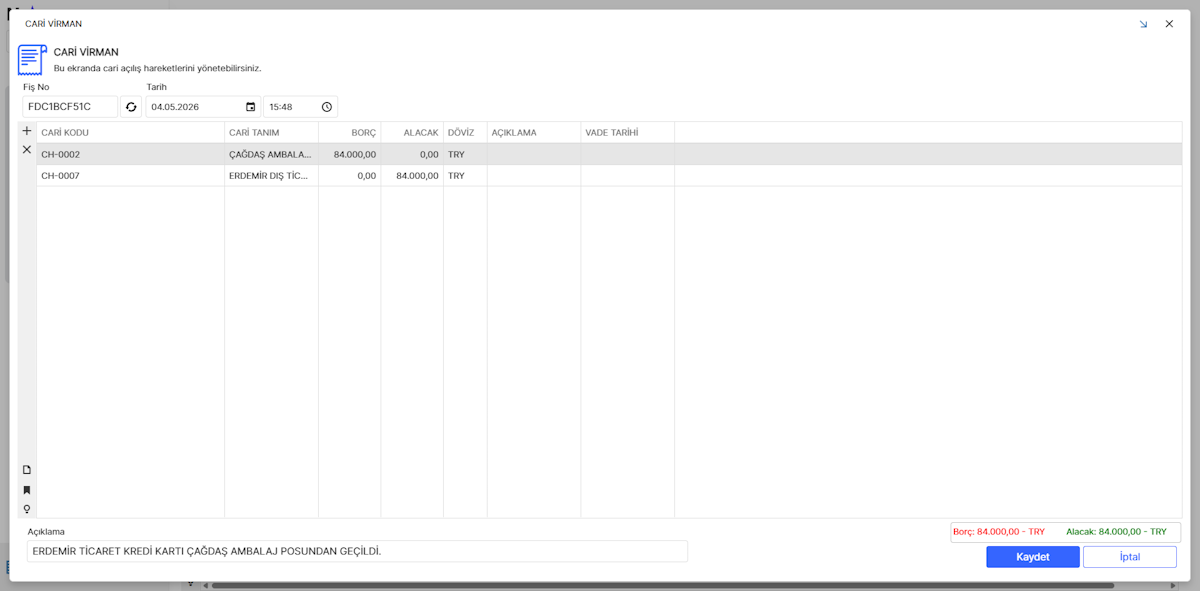The image size is (1200, 591).
Task: Click the 0,00 borç cell of CH-0007
Action: click(350, 176)
